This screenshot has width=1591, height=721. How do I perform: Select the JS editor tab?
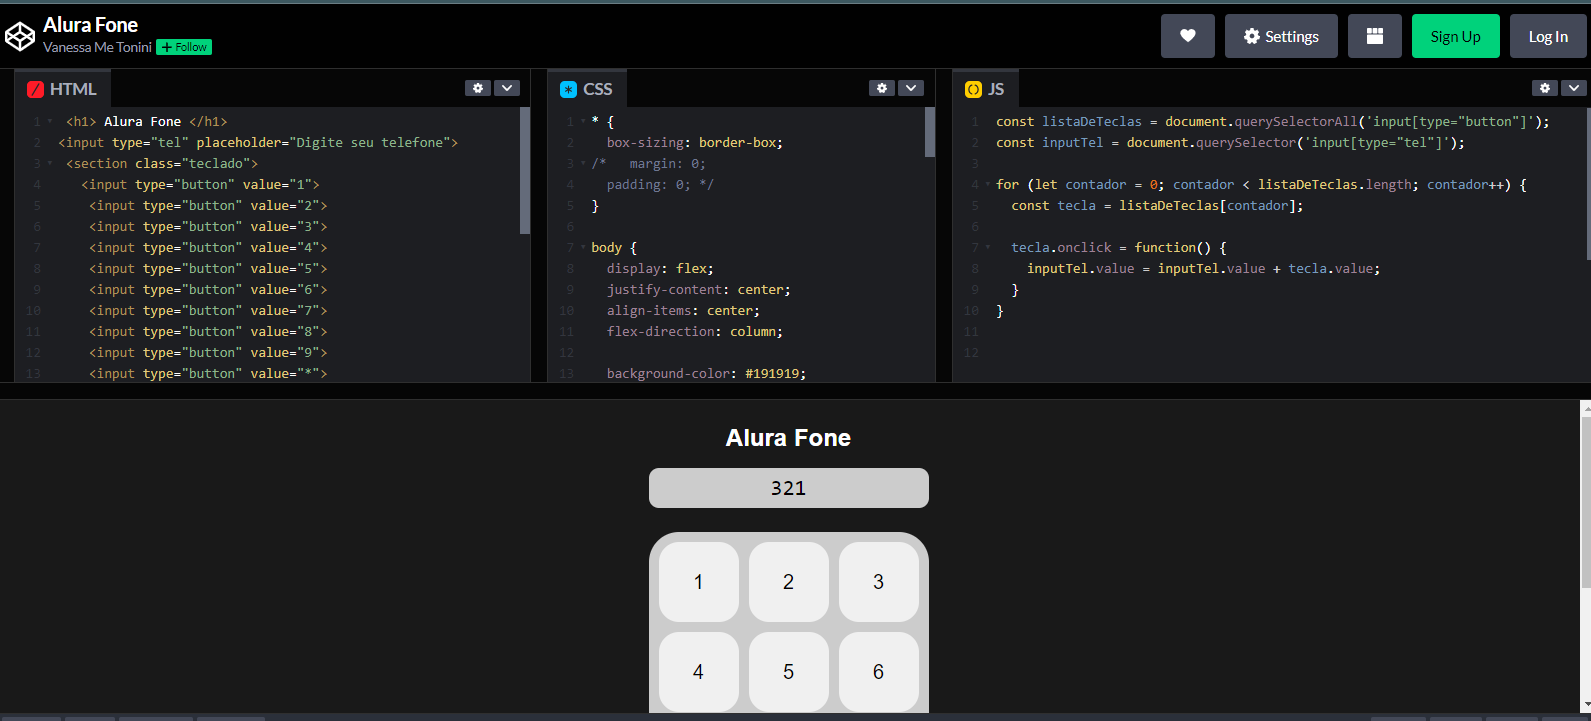tap(985, 89)
